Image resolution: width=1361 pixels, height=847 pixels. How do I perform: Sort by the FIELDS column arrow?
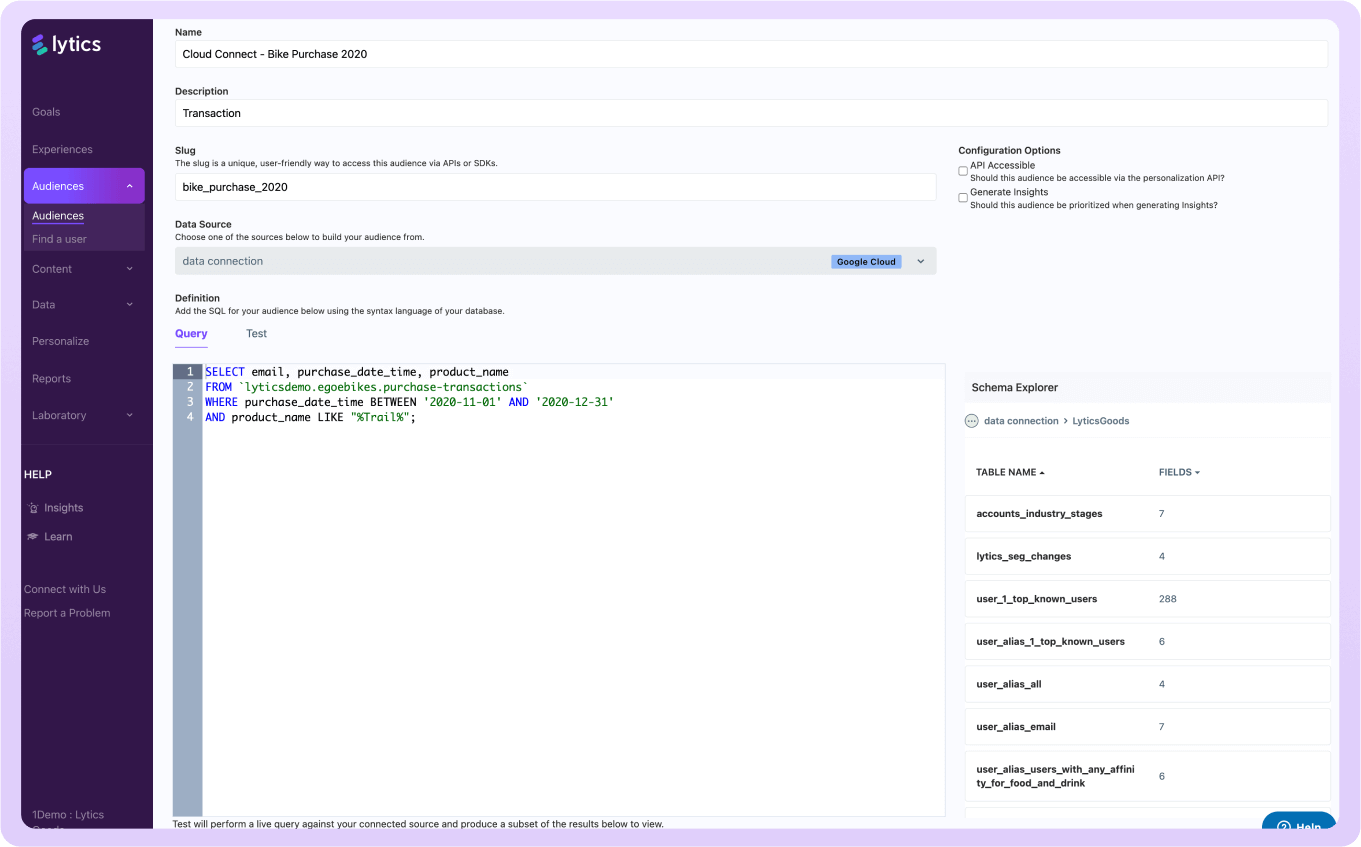click(1197, 473)
